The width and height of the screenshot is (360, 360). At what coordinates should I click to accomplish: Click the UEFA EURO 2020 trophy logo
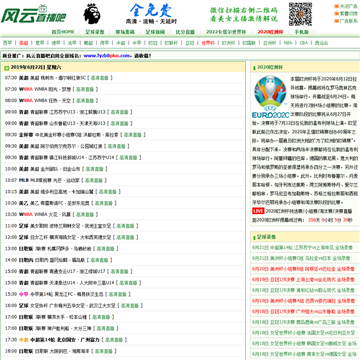click(270, 97)
